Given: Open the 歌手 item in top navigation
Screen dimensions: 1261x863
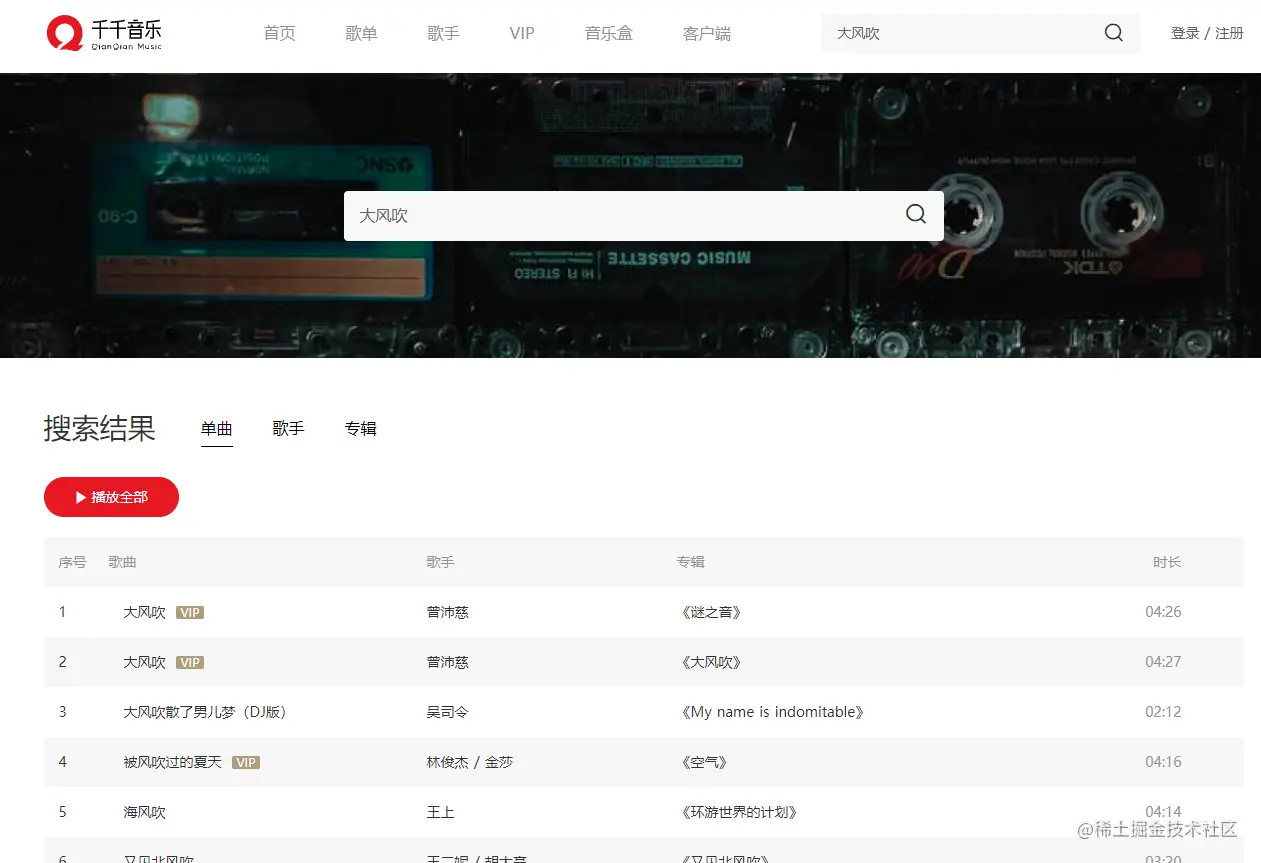Looking at the screenshot, I should click(444, 33).
